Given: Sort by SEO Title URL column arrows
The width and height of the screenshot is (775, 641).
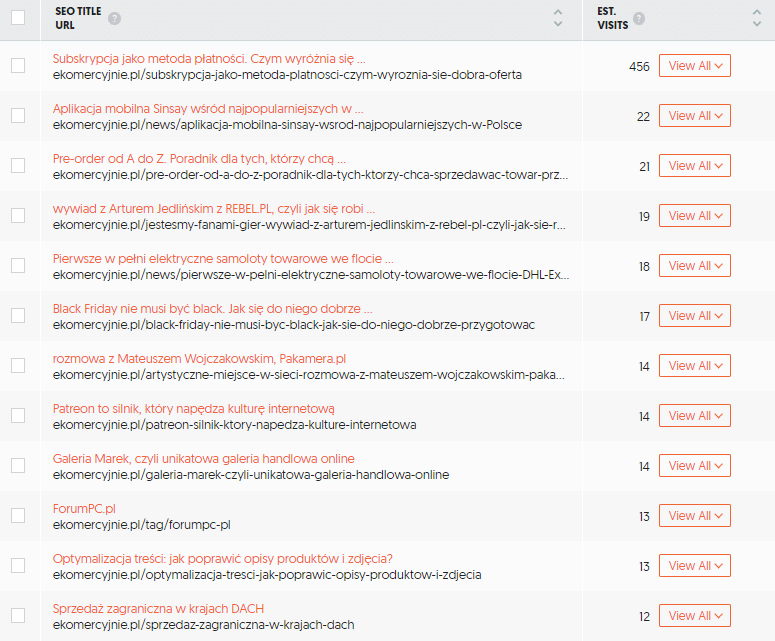Looking at the screenshot, I should tap(558, 18).
